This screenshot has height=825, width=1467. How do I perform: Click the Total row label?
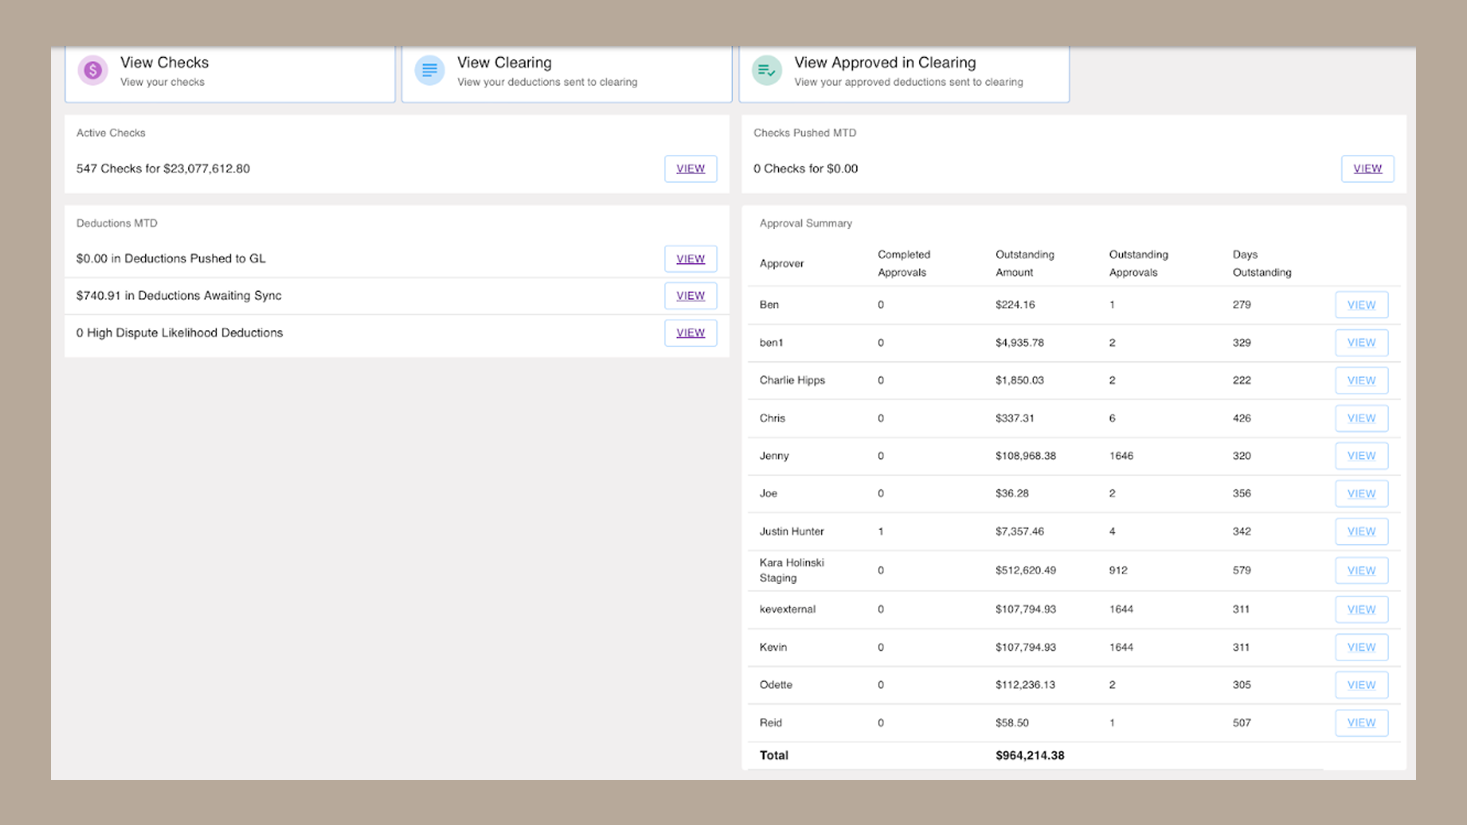[774, 756]
